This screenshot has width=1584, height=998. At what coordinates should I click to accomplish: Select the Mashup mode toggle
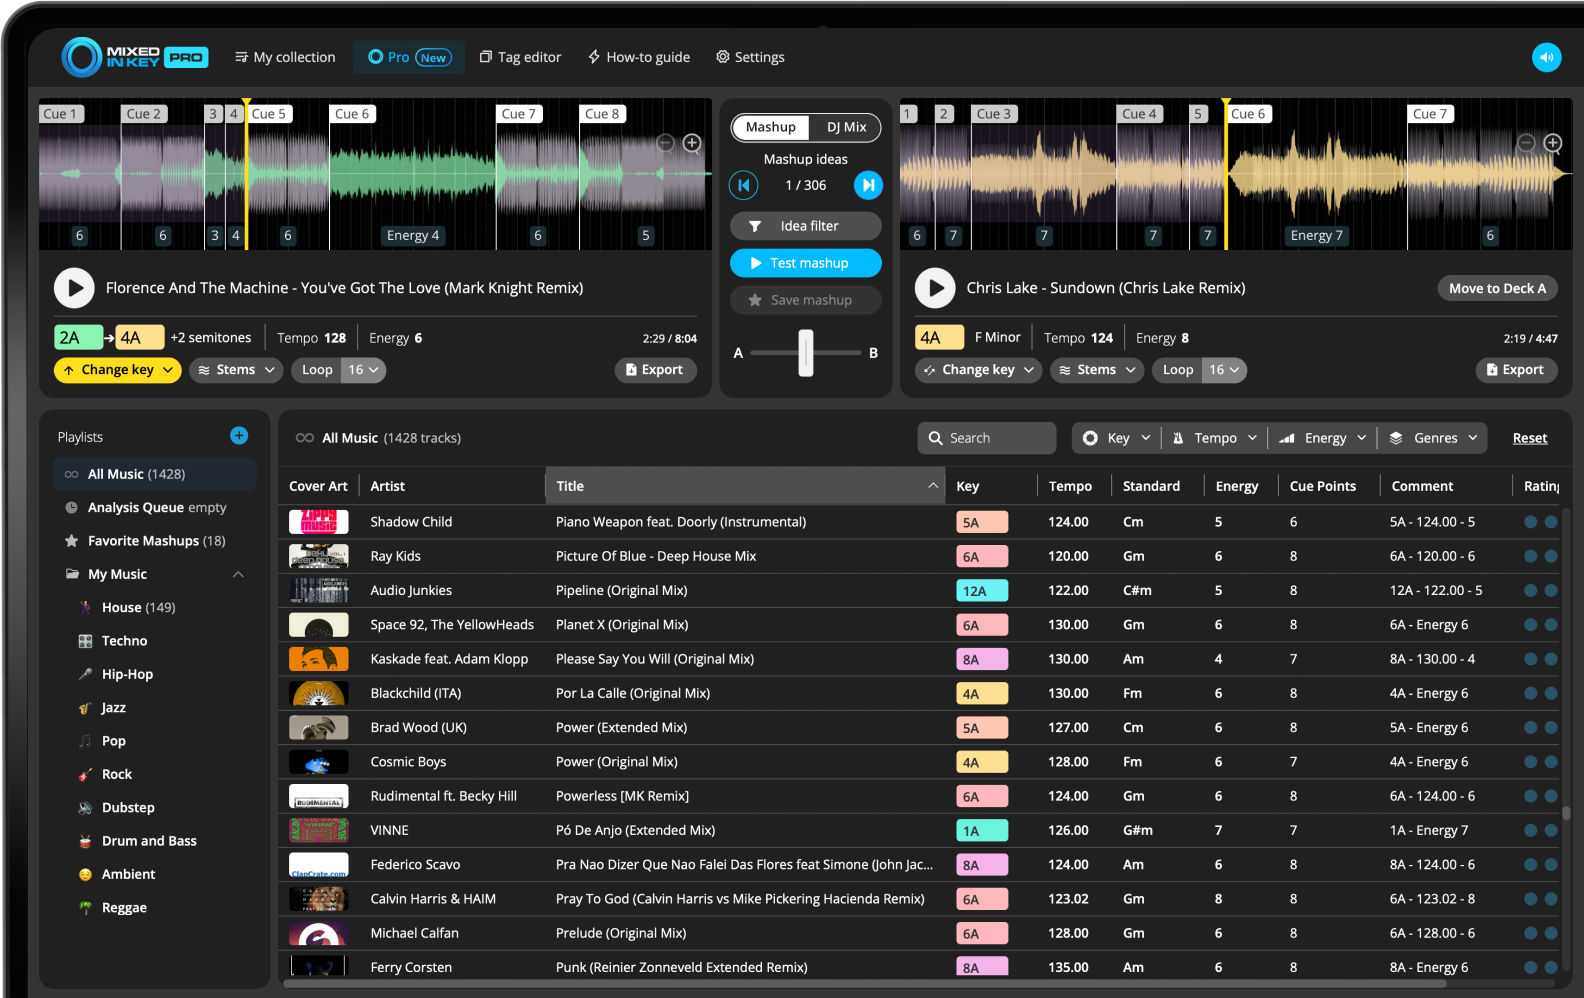(770, 127)
